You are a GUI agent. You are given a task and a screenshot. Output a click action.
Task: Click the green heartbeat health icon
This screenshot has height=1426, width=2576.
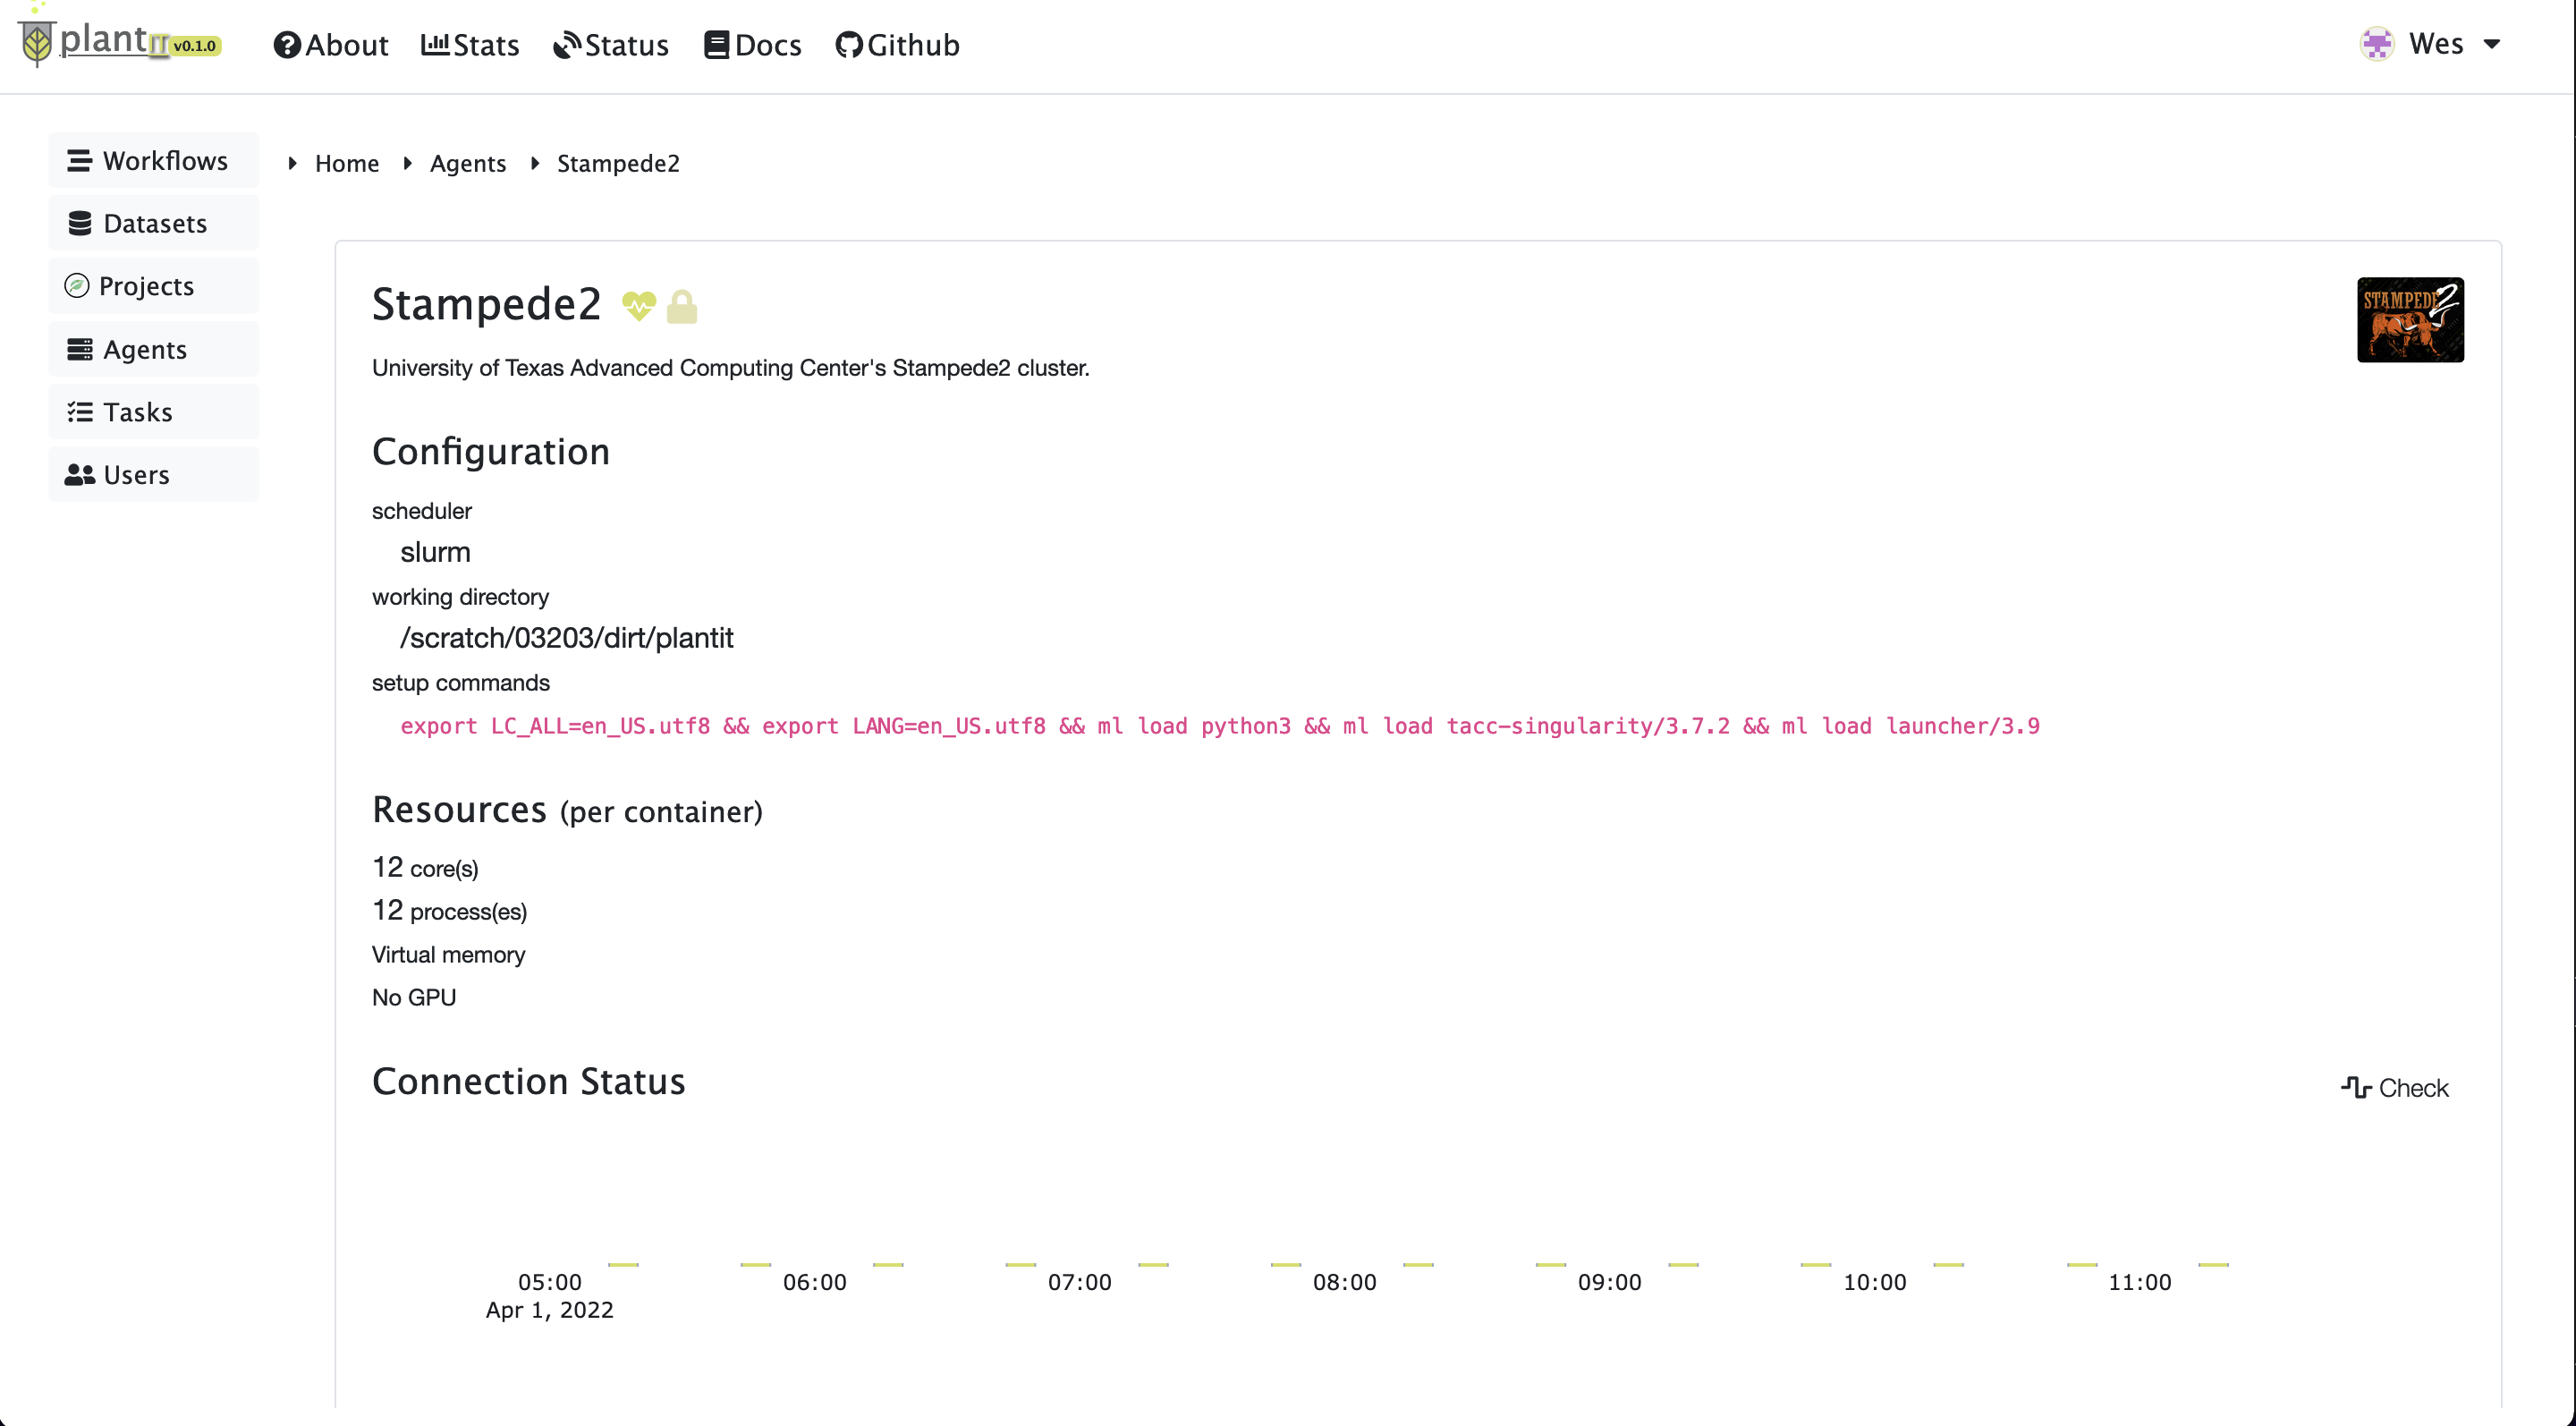tap(639, 305)
